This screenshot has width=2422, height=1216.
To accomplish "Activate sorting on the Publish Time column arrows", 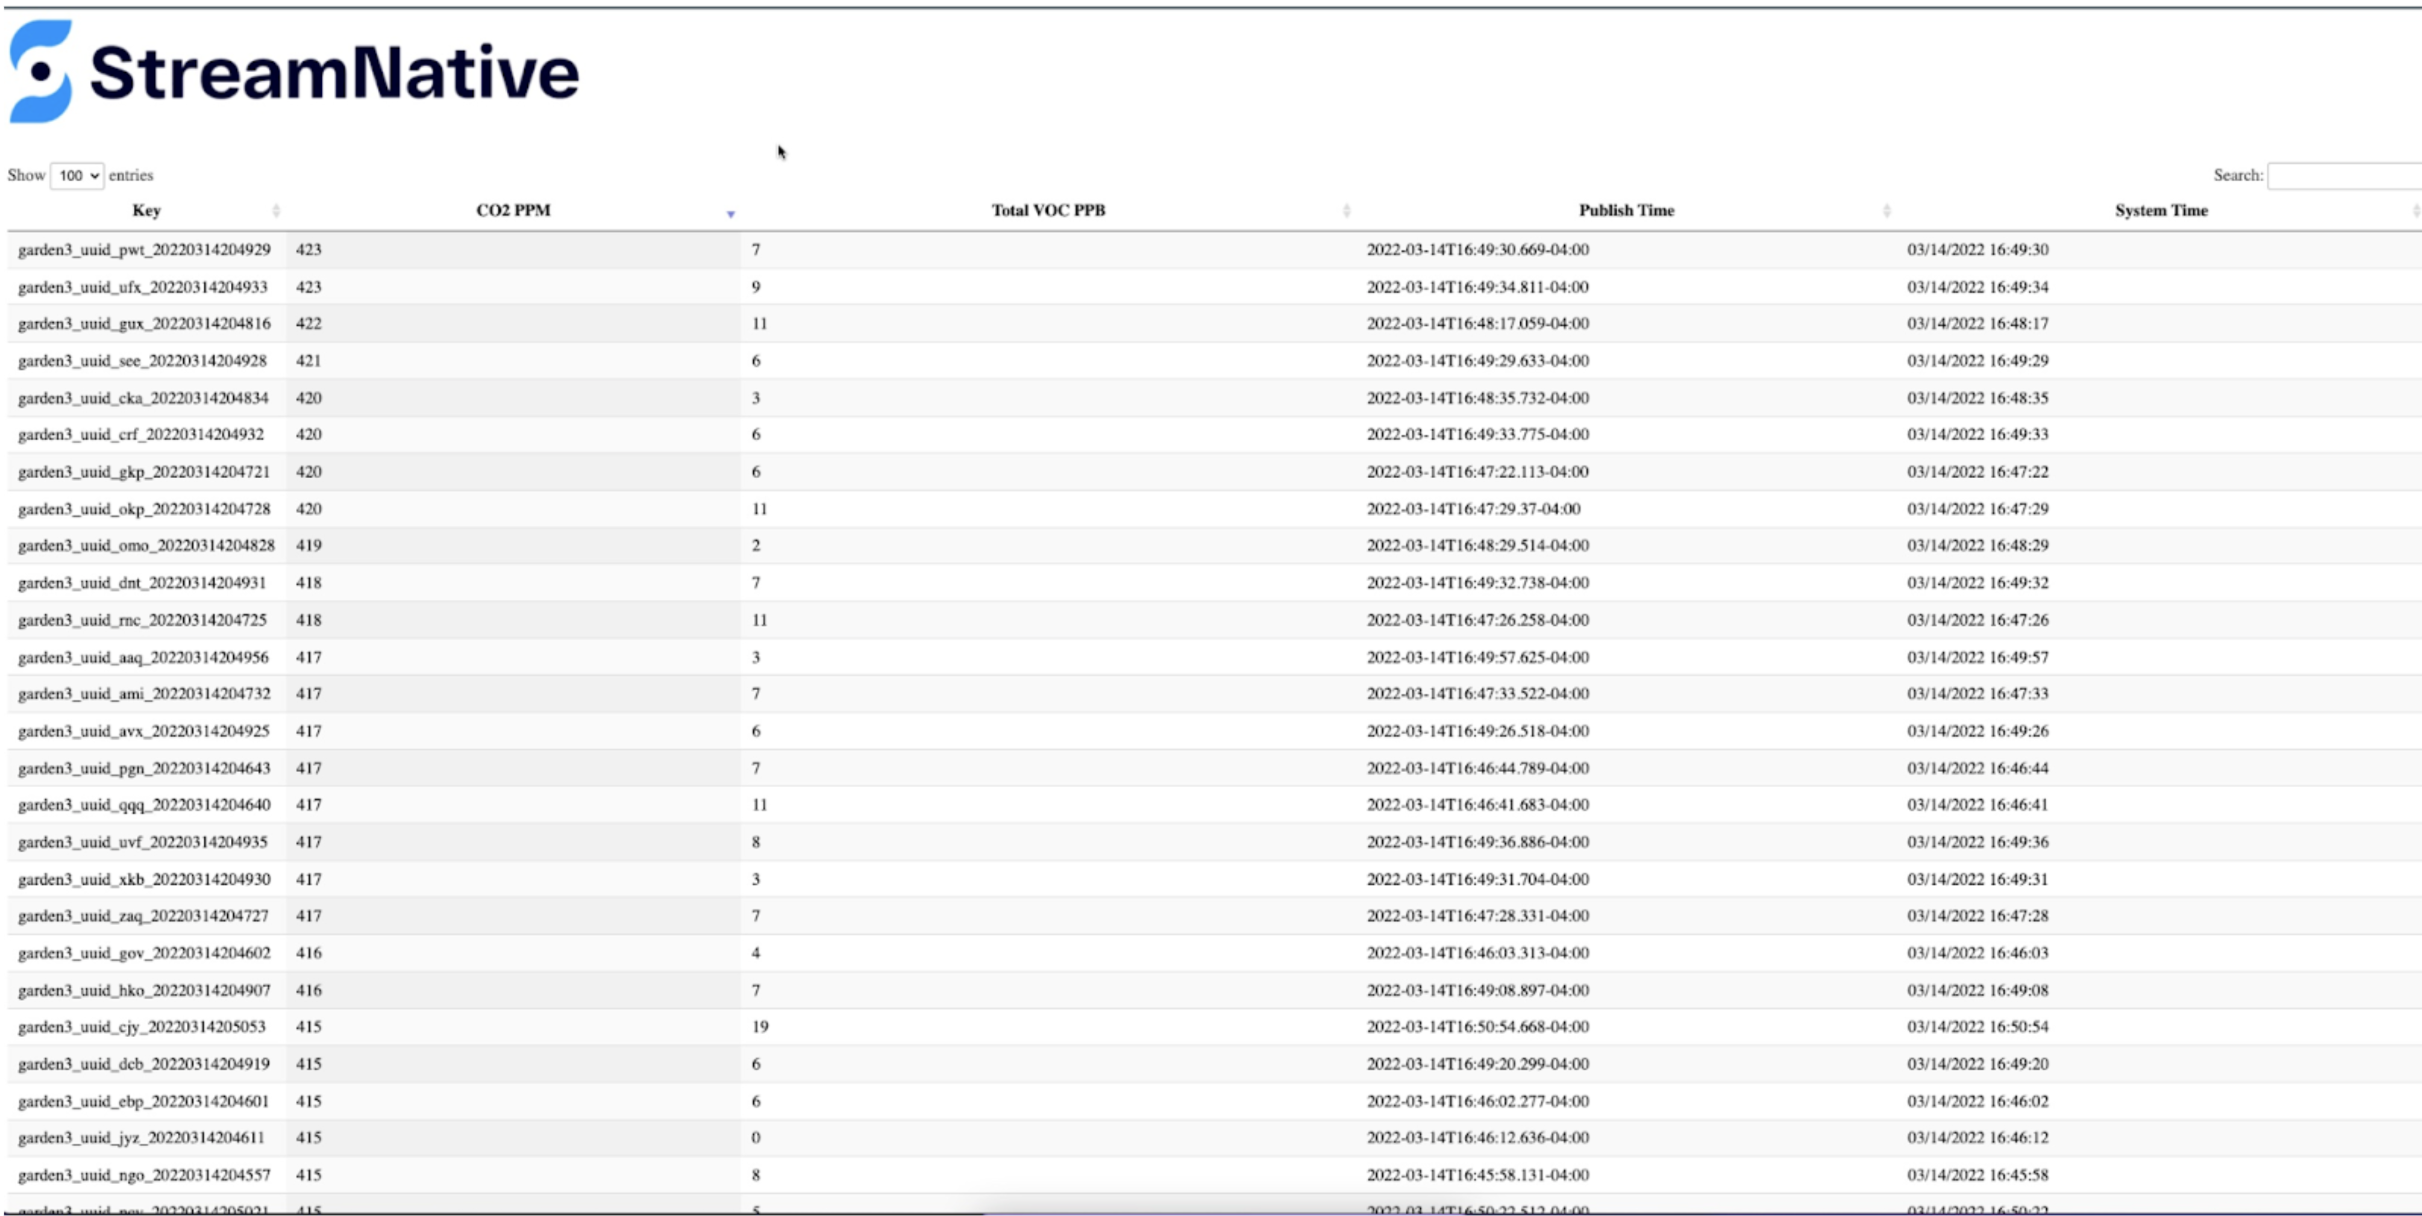I will 1888,210.
